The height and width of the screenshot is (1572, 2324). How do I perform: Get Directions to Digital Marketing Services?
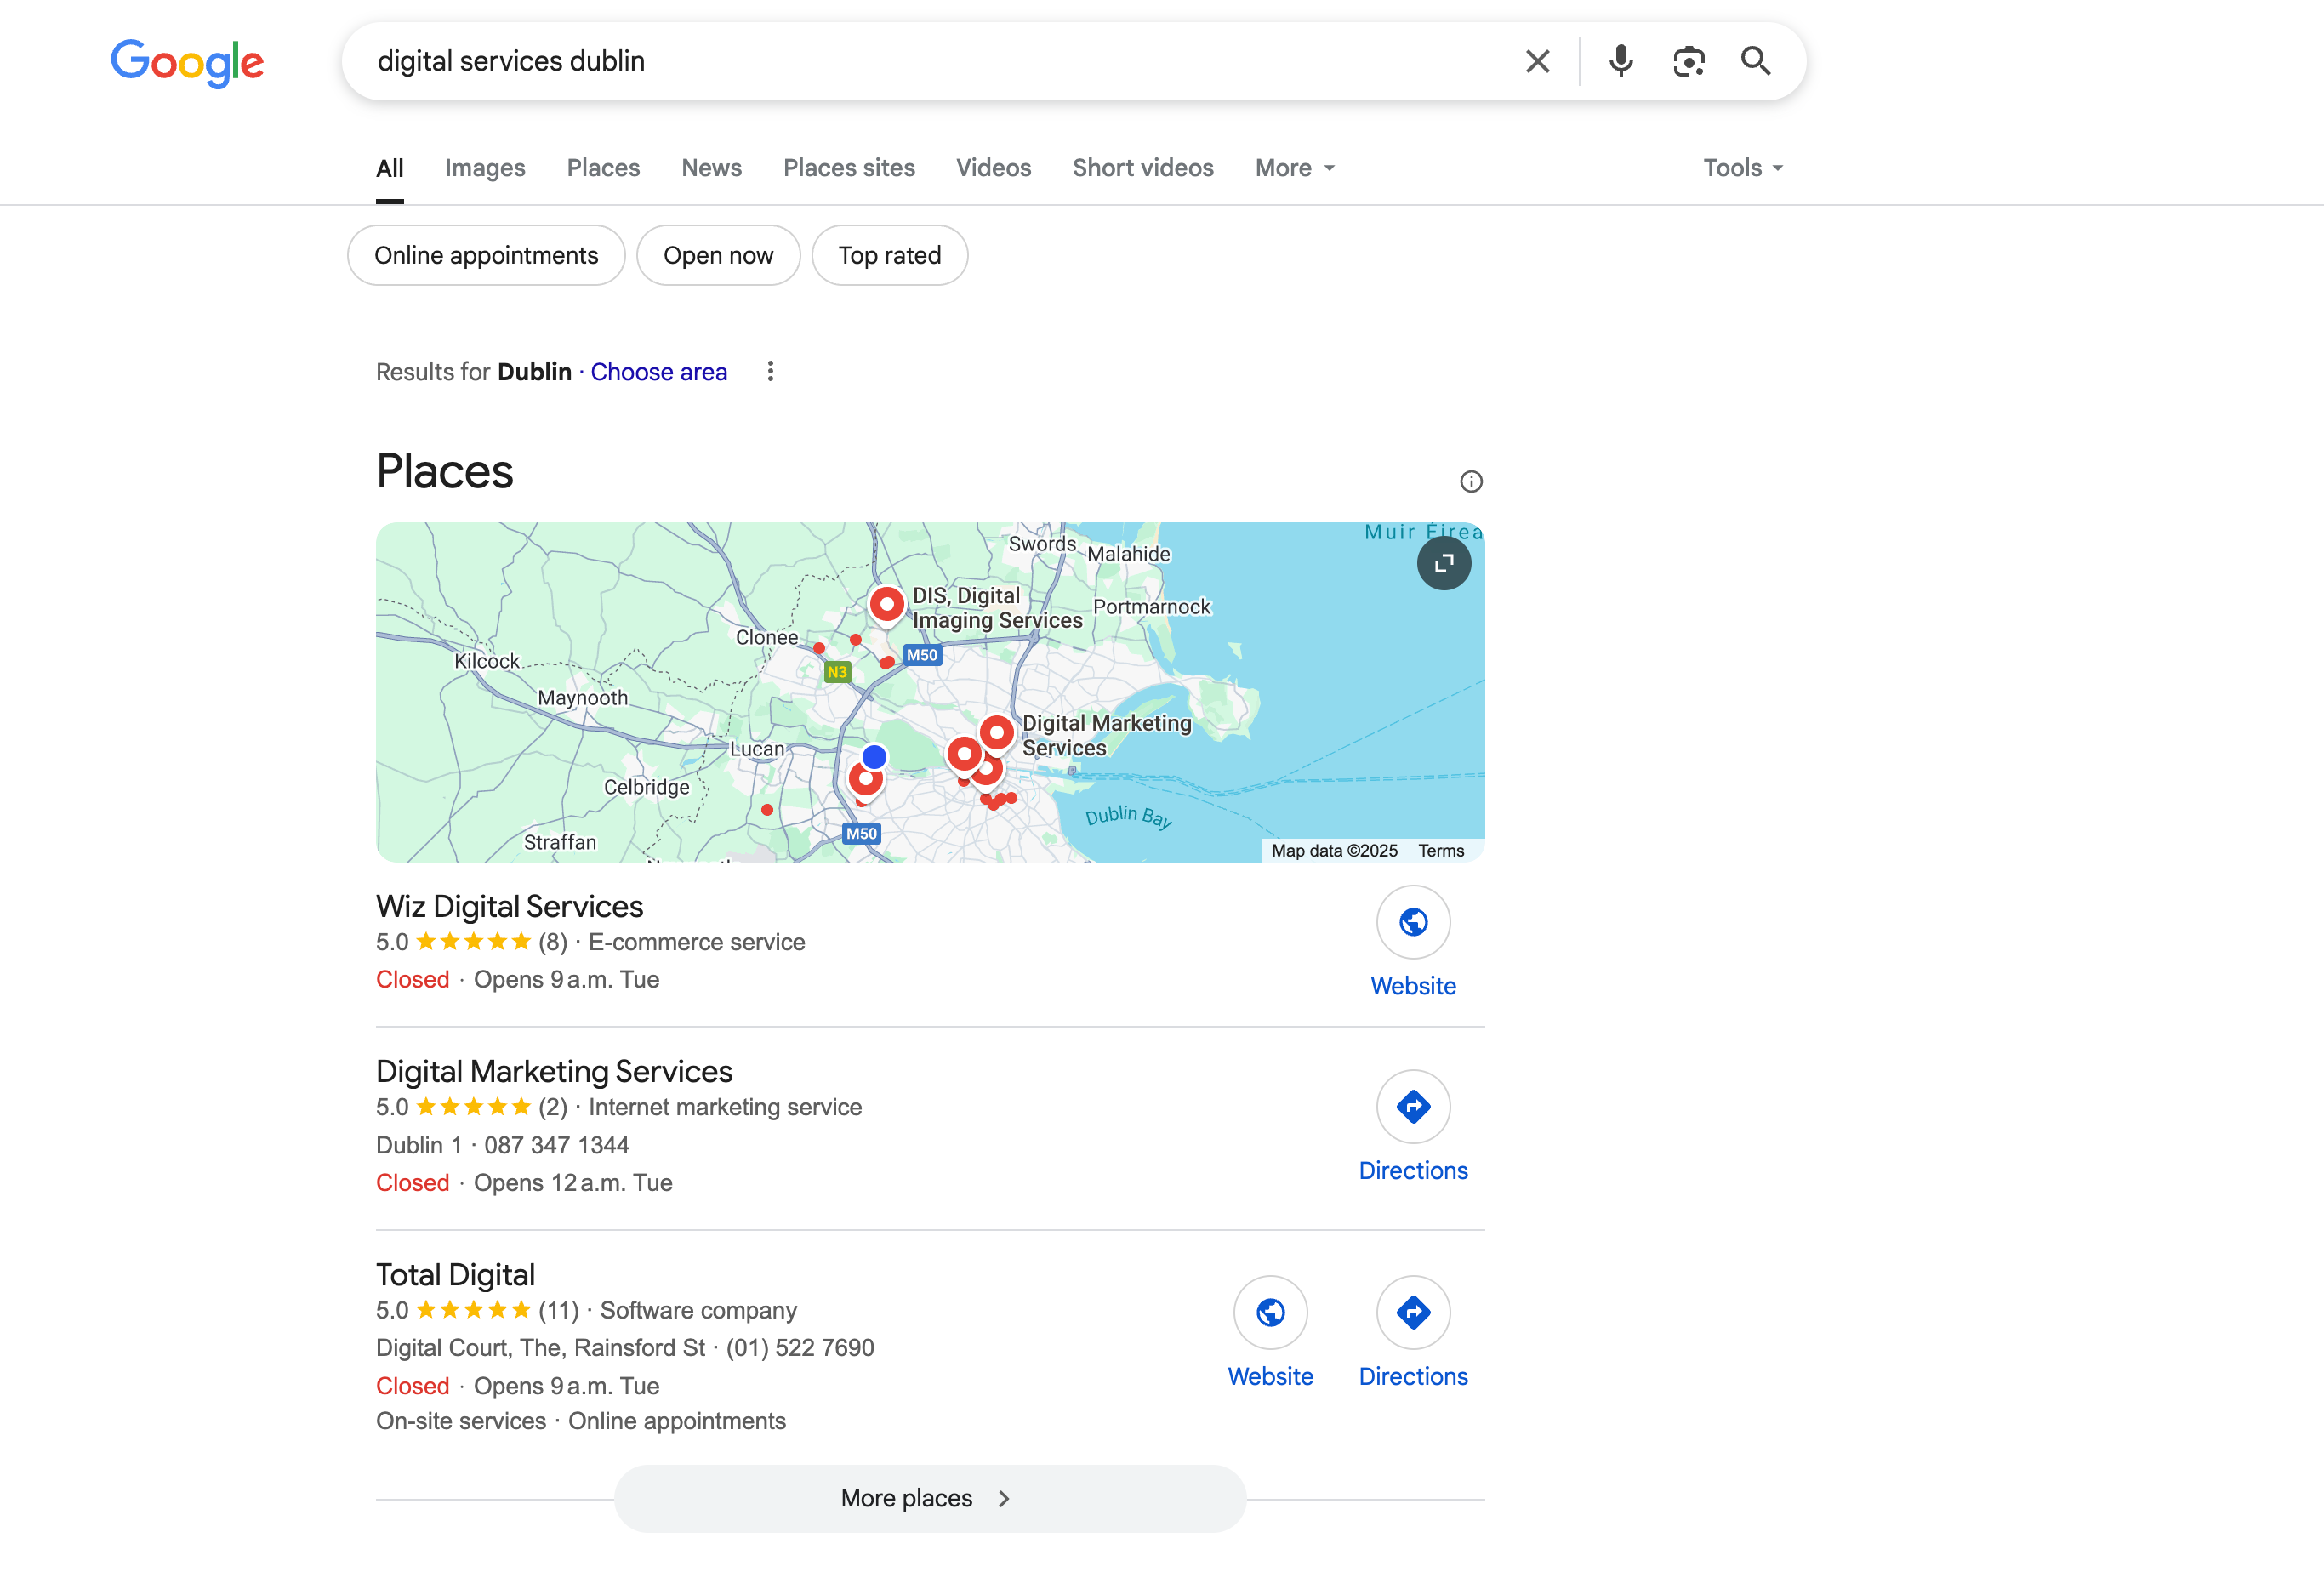coord(1413,1107)
